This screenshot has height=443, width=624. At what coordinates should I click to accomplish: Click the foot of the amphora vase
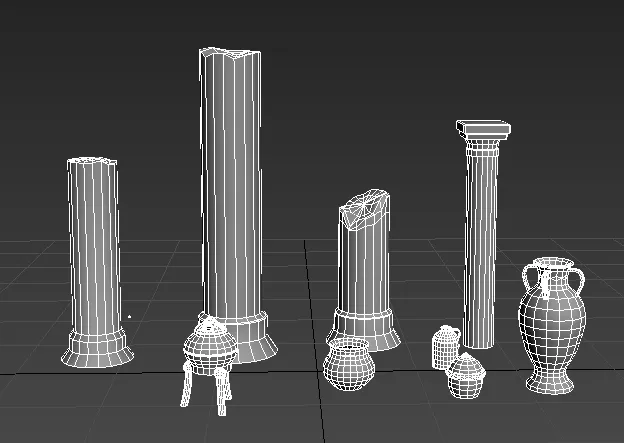[550, 383]
